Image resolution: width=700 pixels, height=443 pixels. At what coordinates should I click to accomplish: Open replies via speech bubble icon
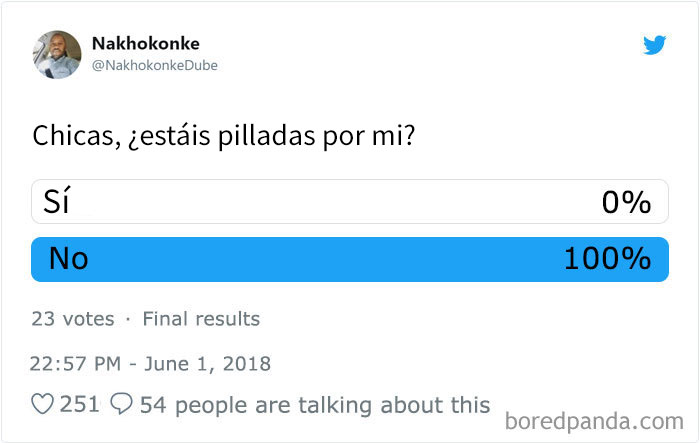[x=121, y=404]
